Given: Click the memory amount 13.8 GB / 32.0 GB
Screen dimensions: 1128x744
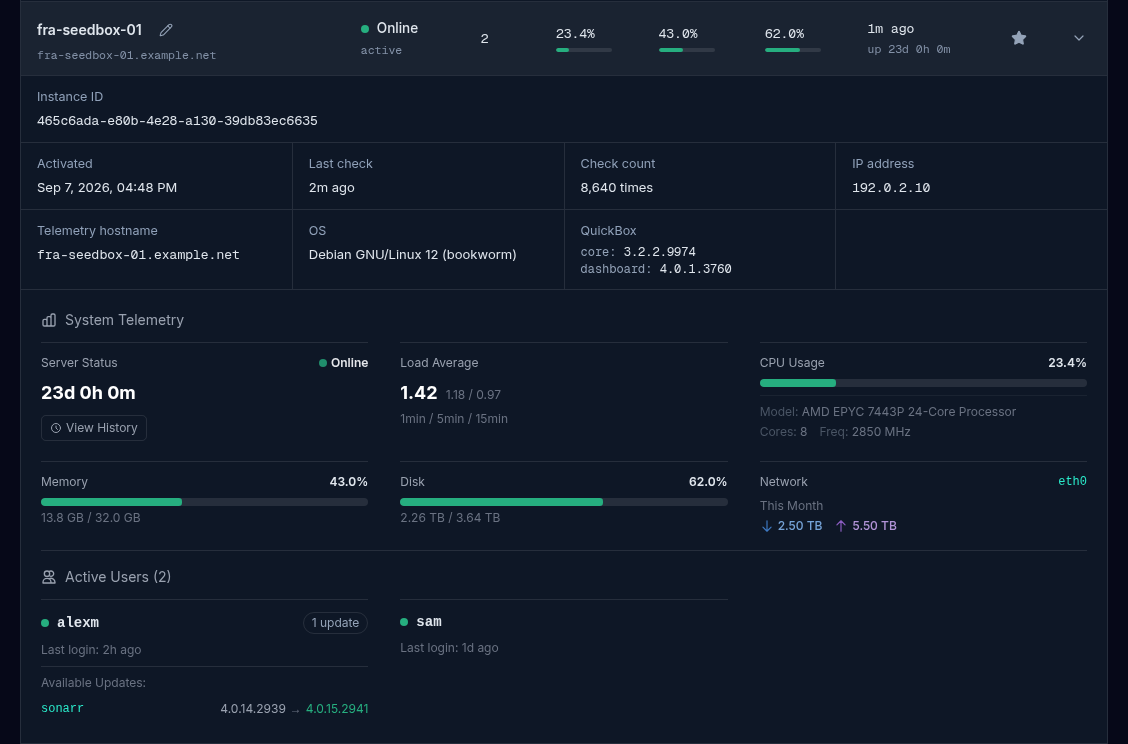Looking at the screenshot, I should (x=91, y=518).
